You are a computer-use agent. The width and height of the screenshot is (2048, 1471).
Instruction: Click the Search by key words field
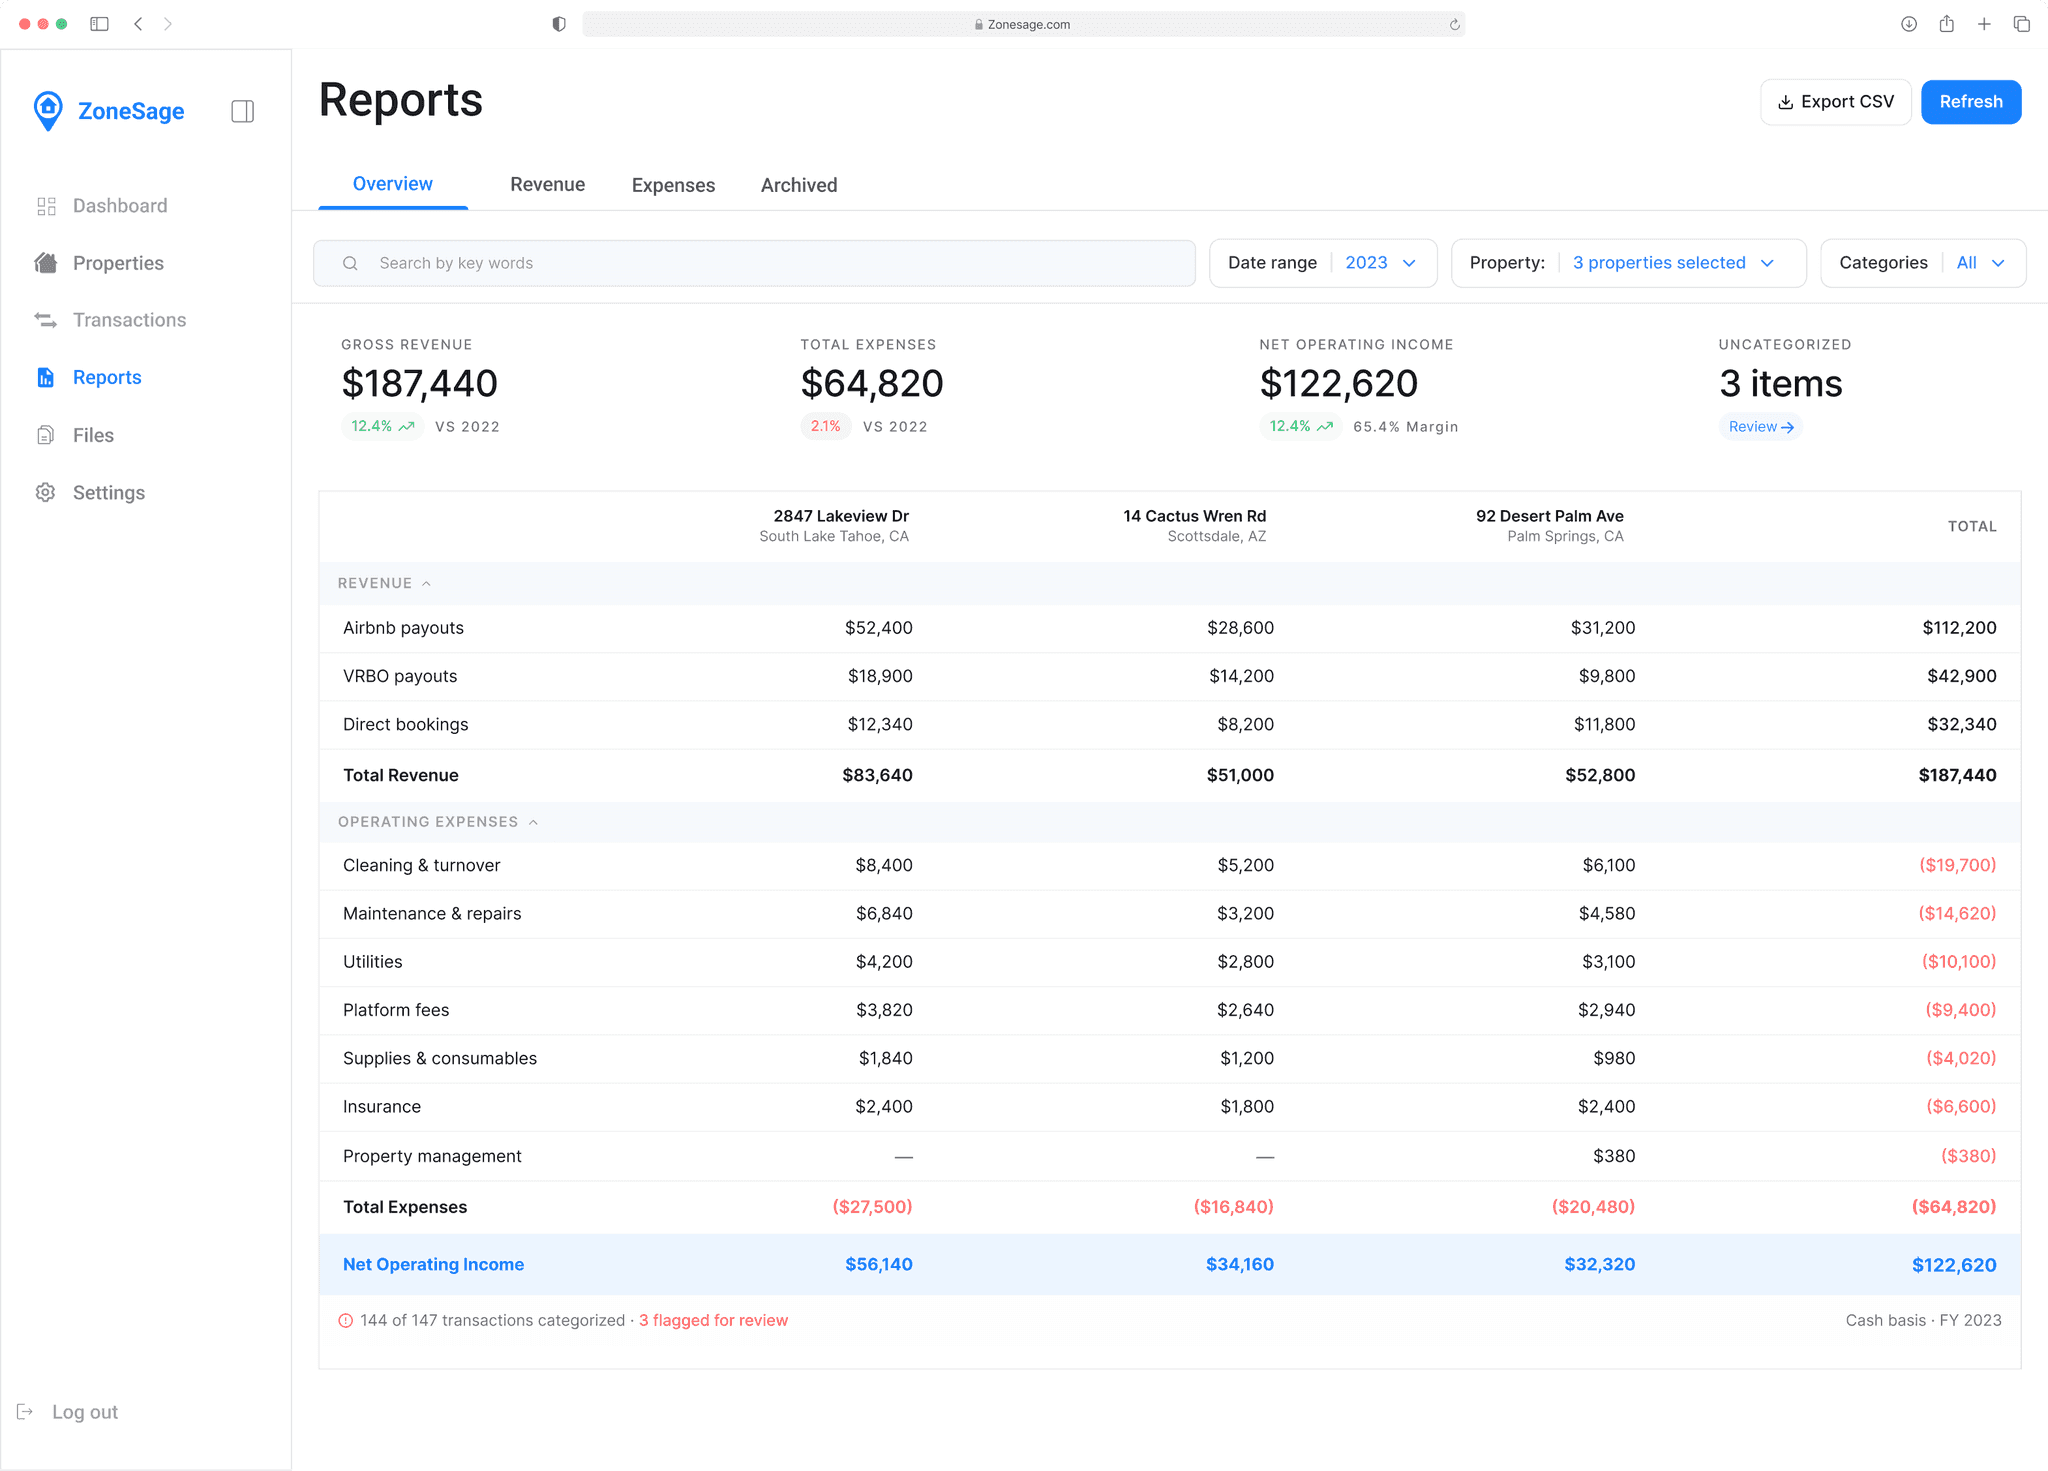tap(754, 263)
